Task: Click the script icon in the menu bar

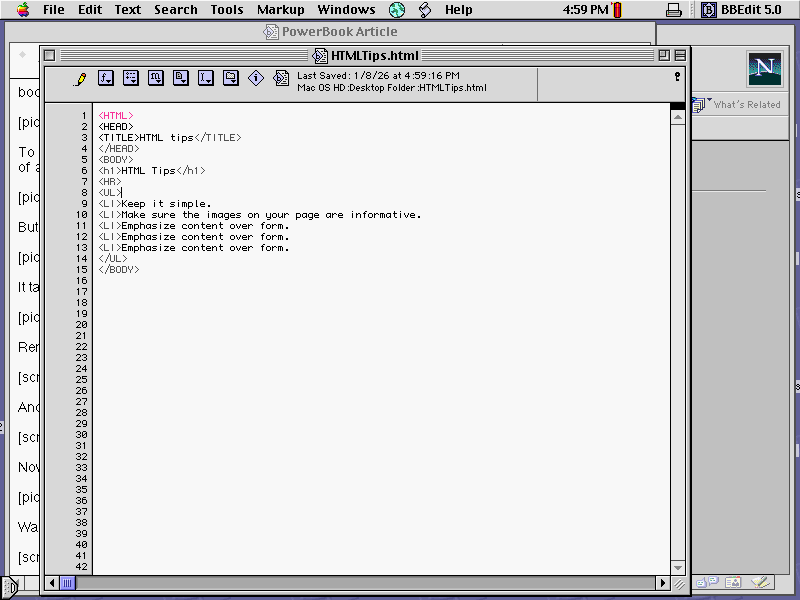Action: 423,9
